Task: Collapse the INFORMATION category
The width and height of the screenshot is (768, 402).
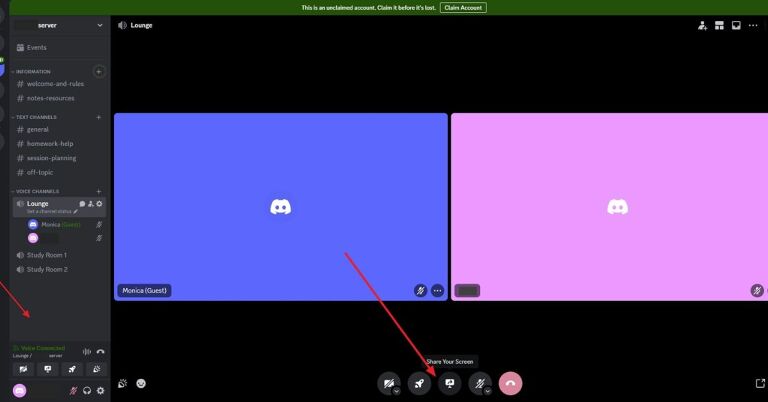Action: pyautogui.click(x=33, y=71)
